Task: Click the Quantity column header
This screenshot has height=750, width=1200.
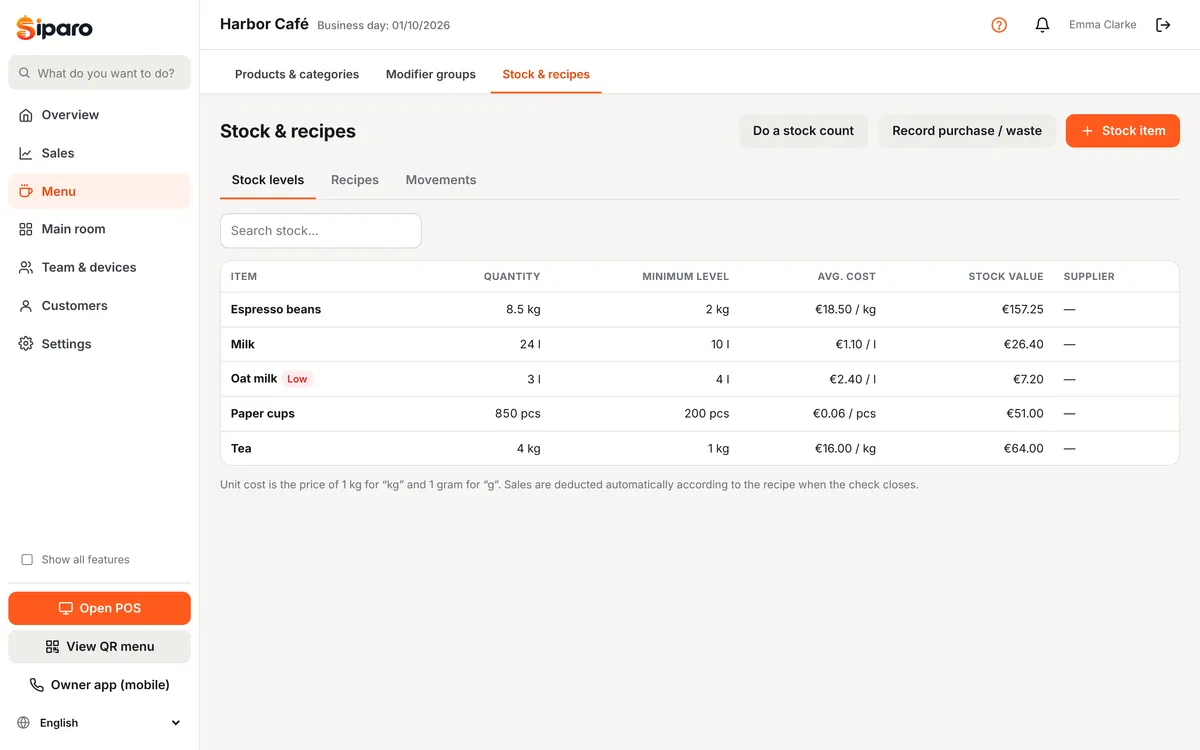Action: (x=512, y=277)
